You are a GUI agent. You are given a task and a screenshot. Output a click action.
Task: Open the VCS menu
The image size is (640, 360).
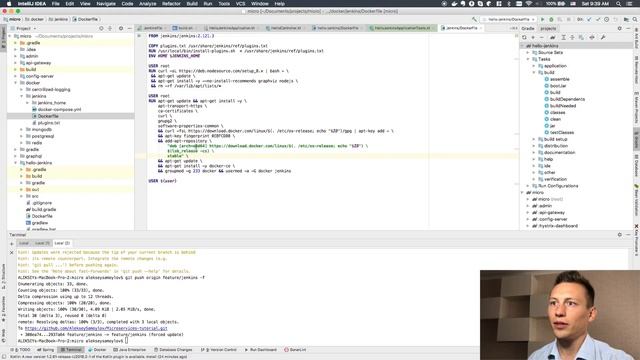[x=240, y=4]
